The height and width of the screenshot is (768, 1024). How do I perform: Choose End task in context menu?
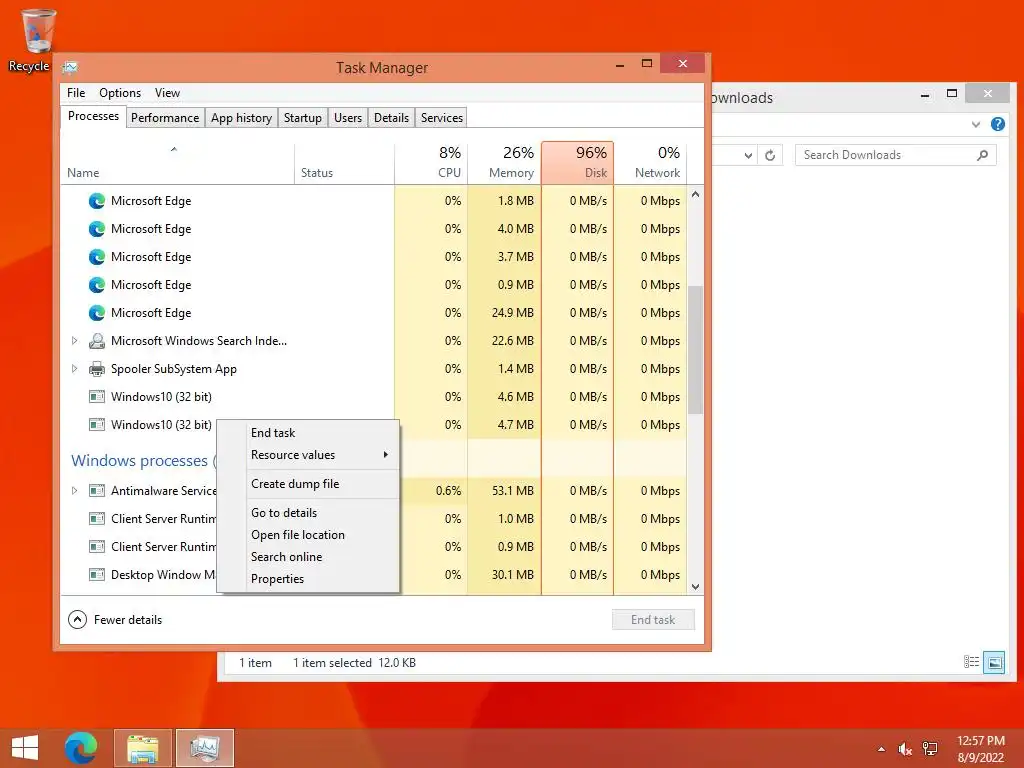308,433
